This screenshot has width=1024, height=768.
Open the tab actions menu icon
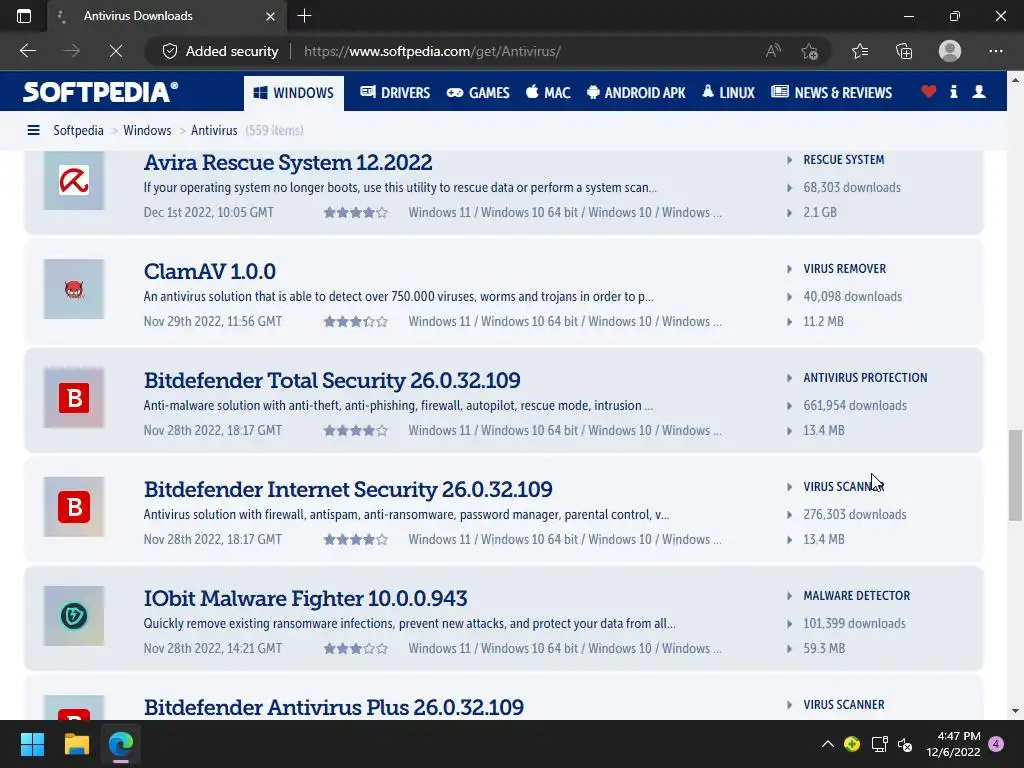[x=24, y=16]
